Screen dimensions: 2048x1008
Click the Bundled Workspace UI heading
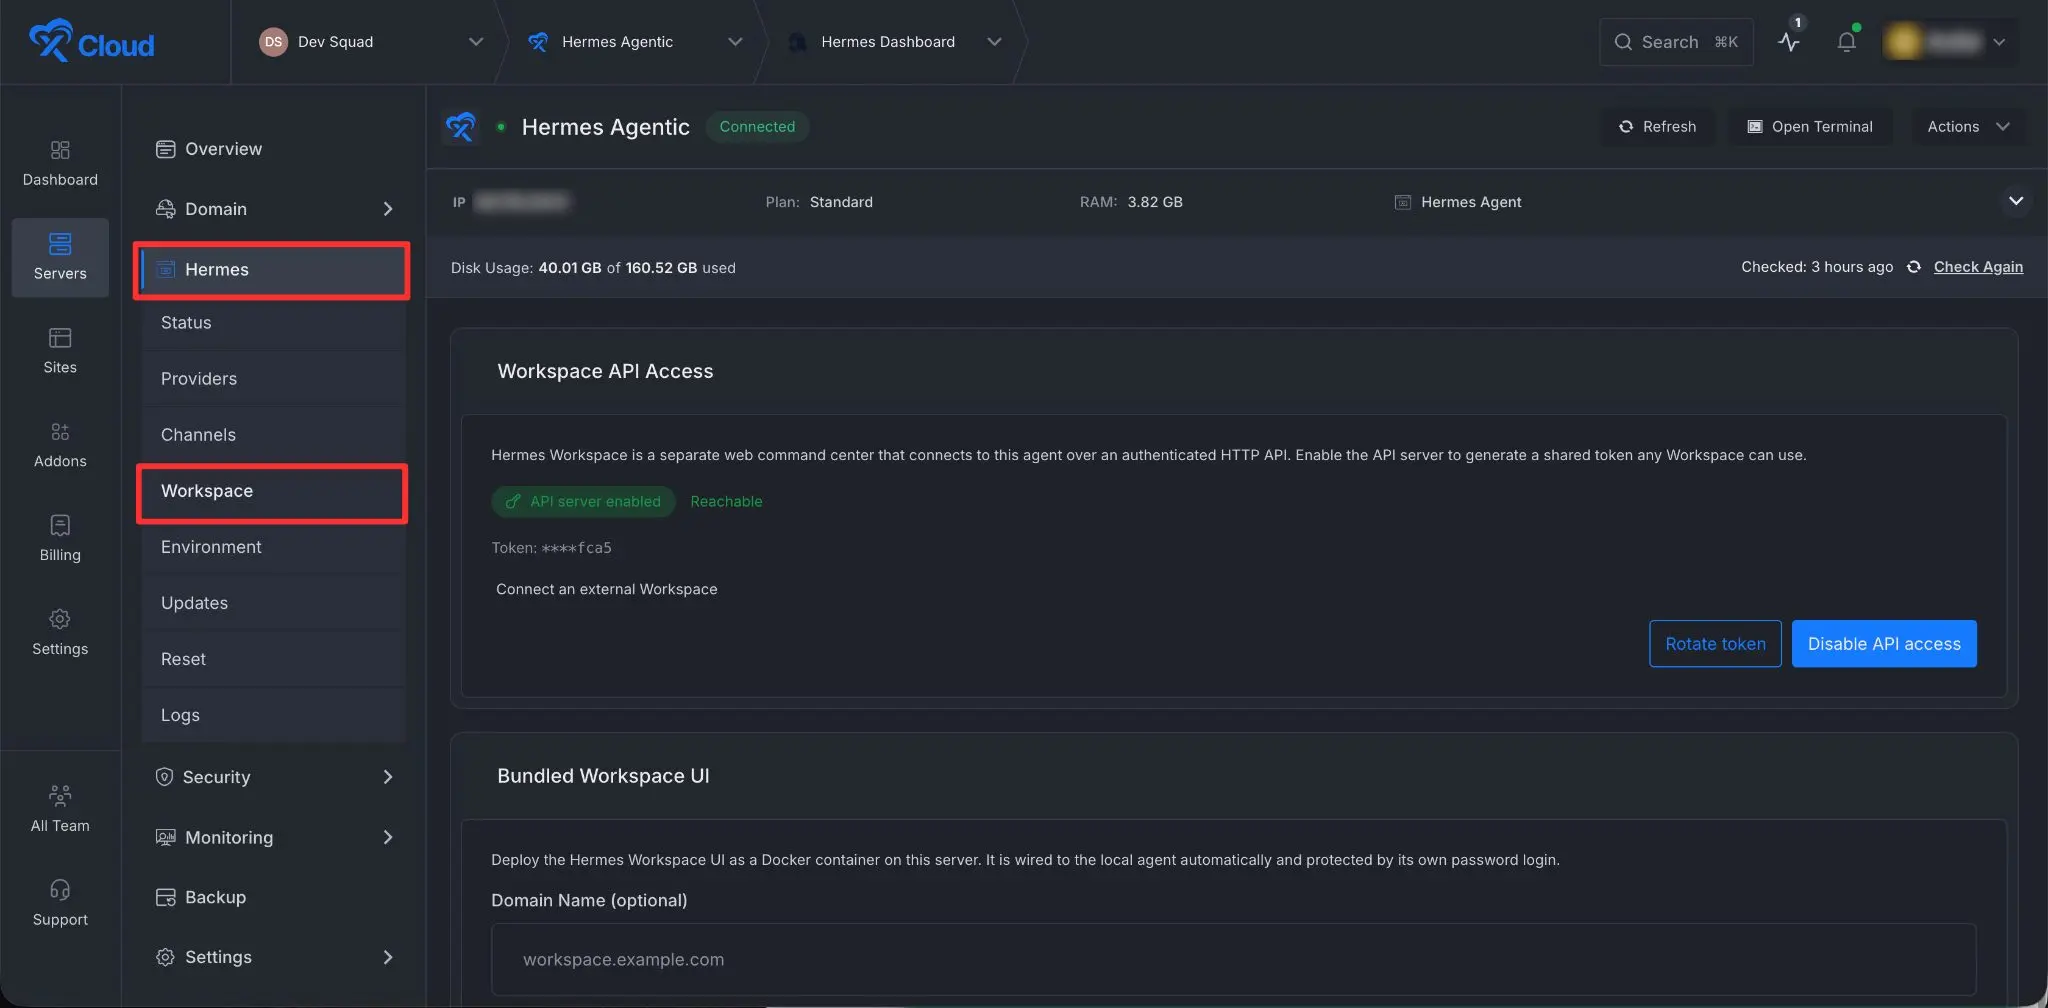603,776
